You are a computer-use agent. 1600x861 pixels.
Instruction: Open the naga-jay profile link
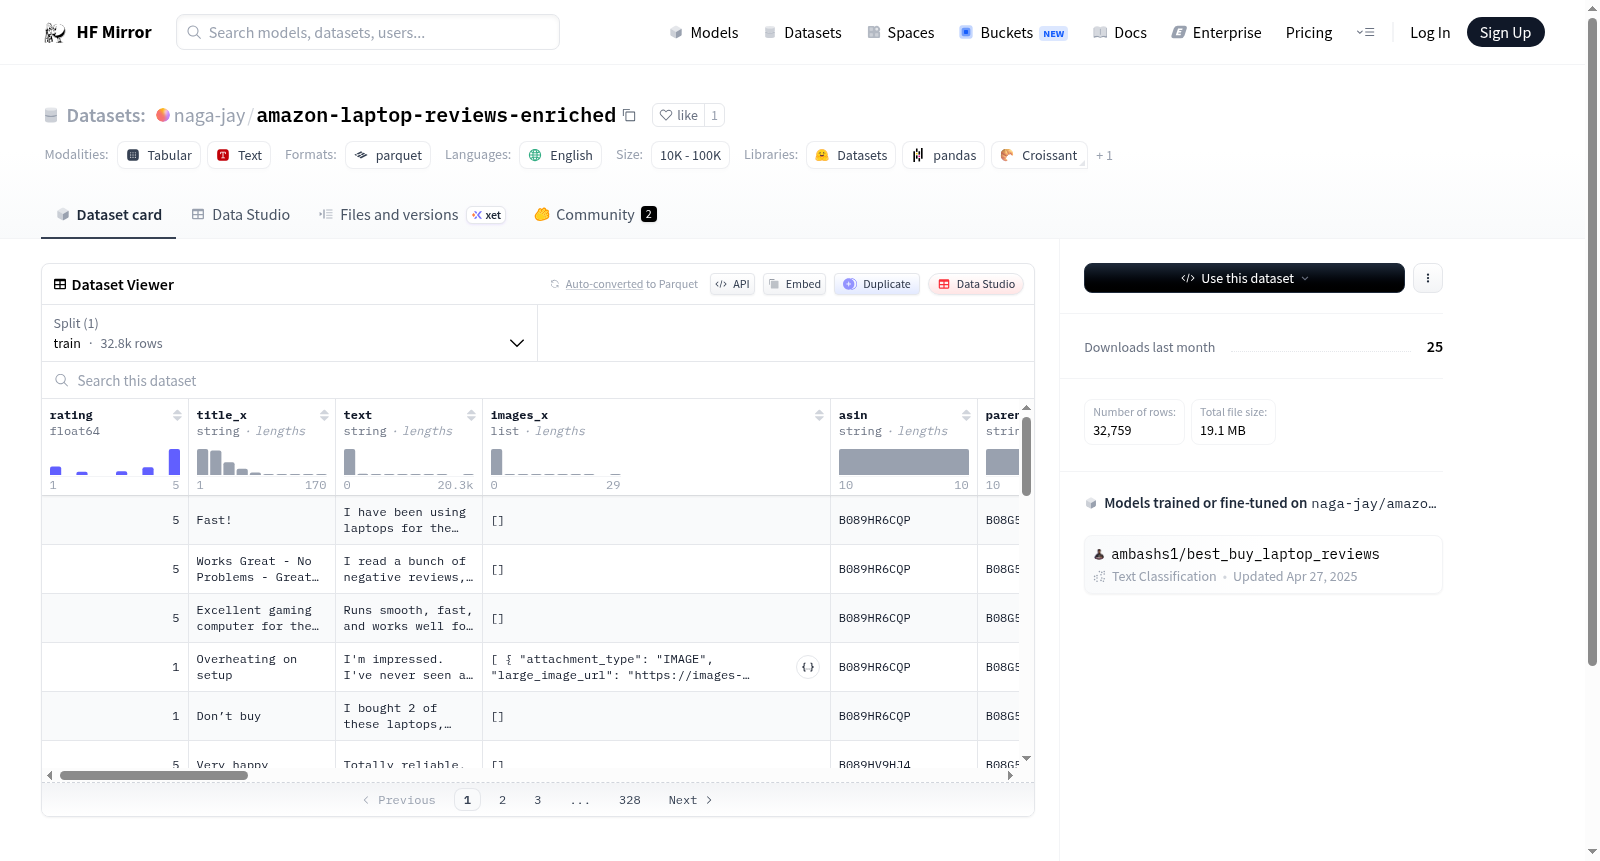click(209, 115)
